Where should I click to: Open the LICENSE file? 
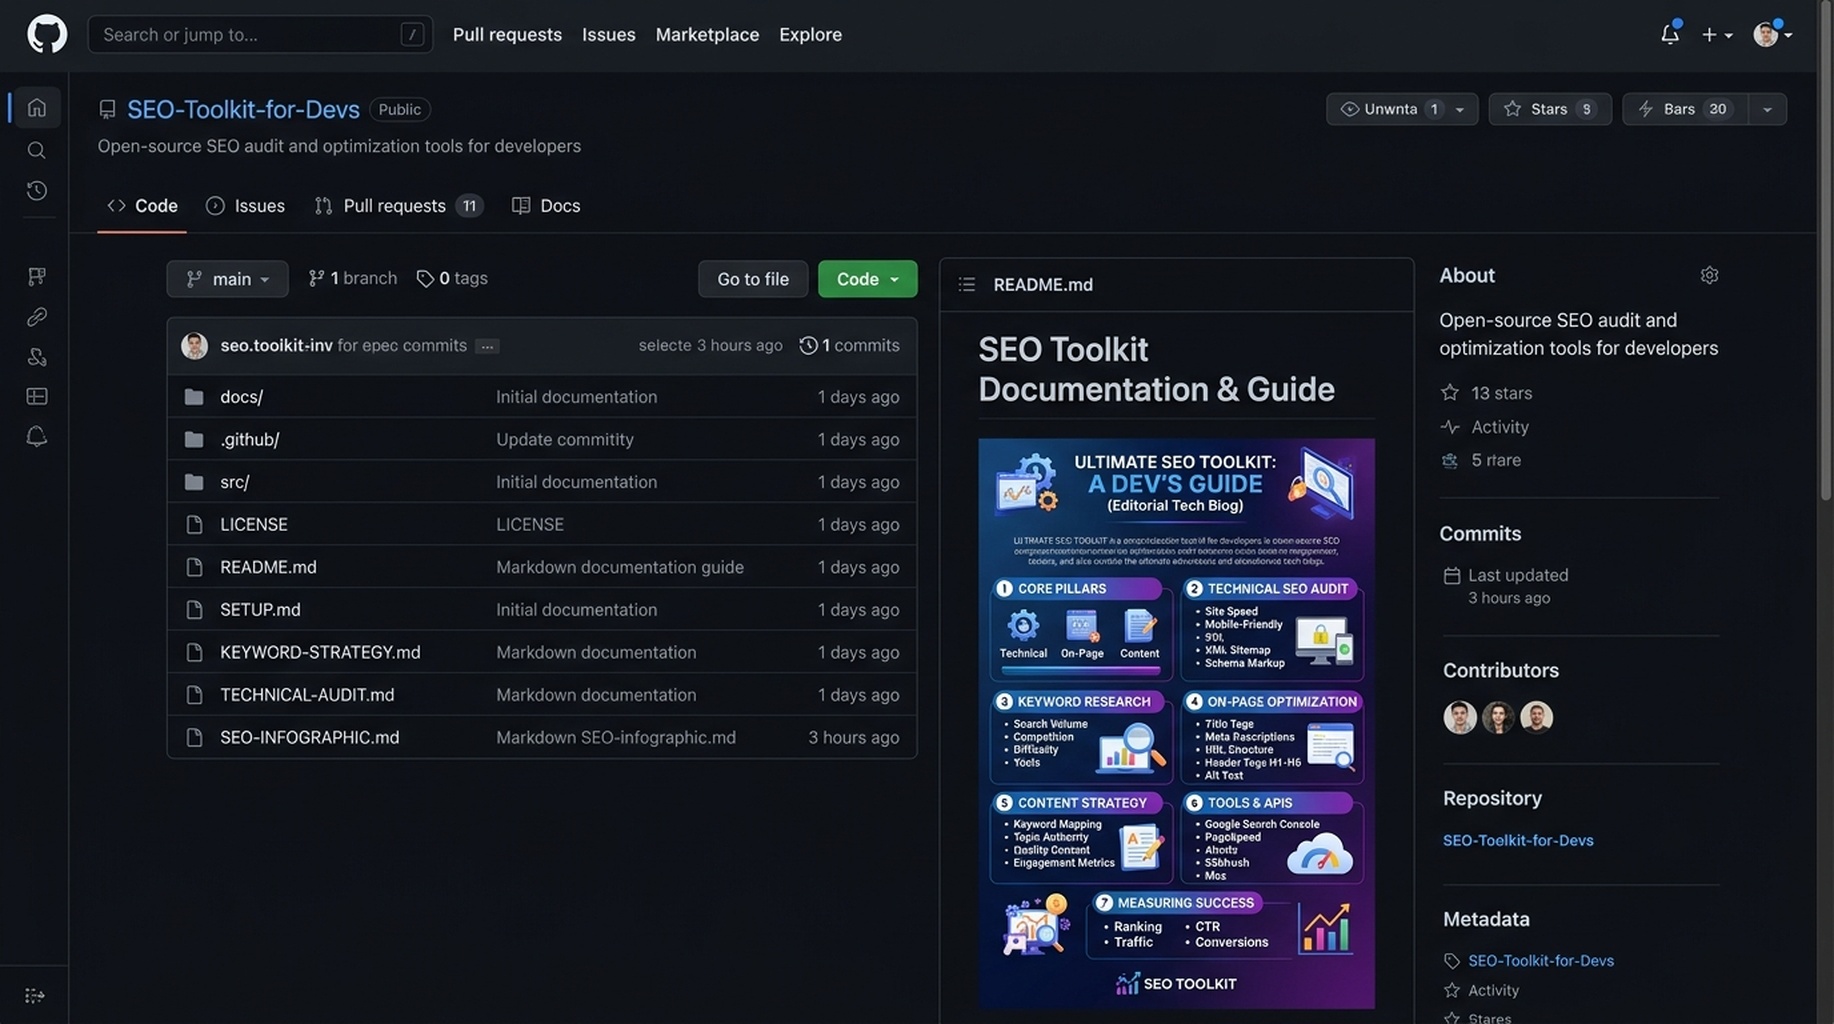[x=254, y=524]
